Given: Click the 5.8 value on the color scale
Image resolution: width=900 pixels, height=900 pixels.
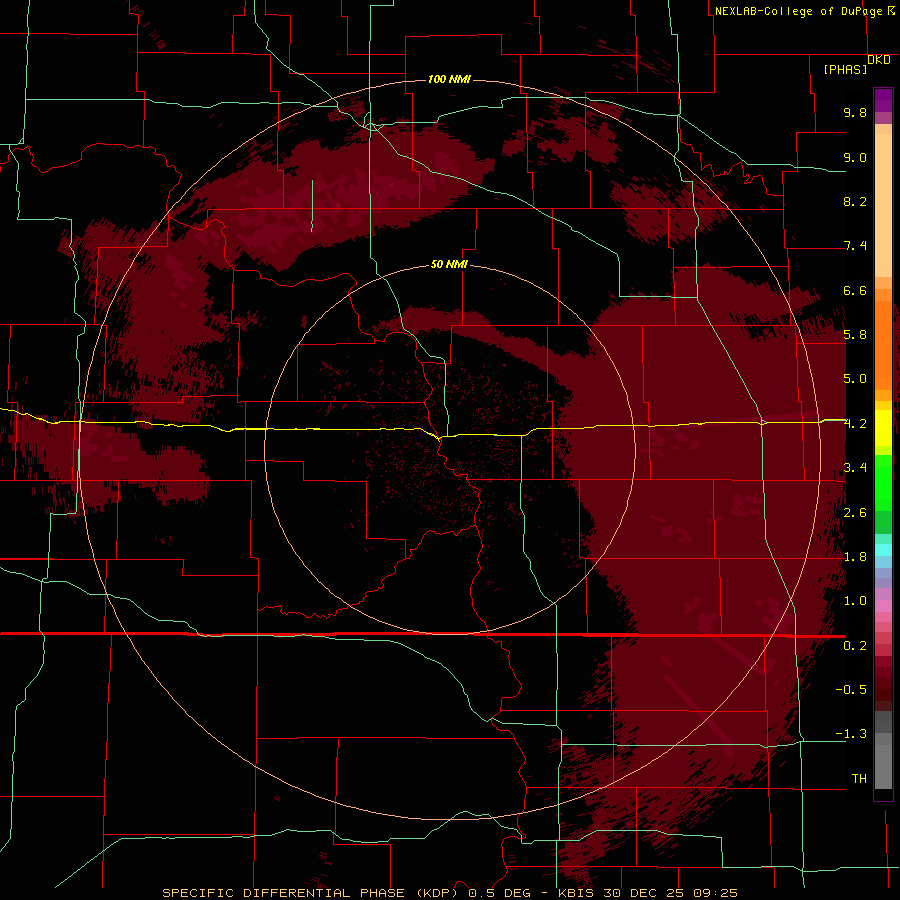Looking at the screenshot, I should point(855,334).
